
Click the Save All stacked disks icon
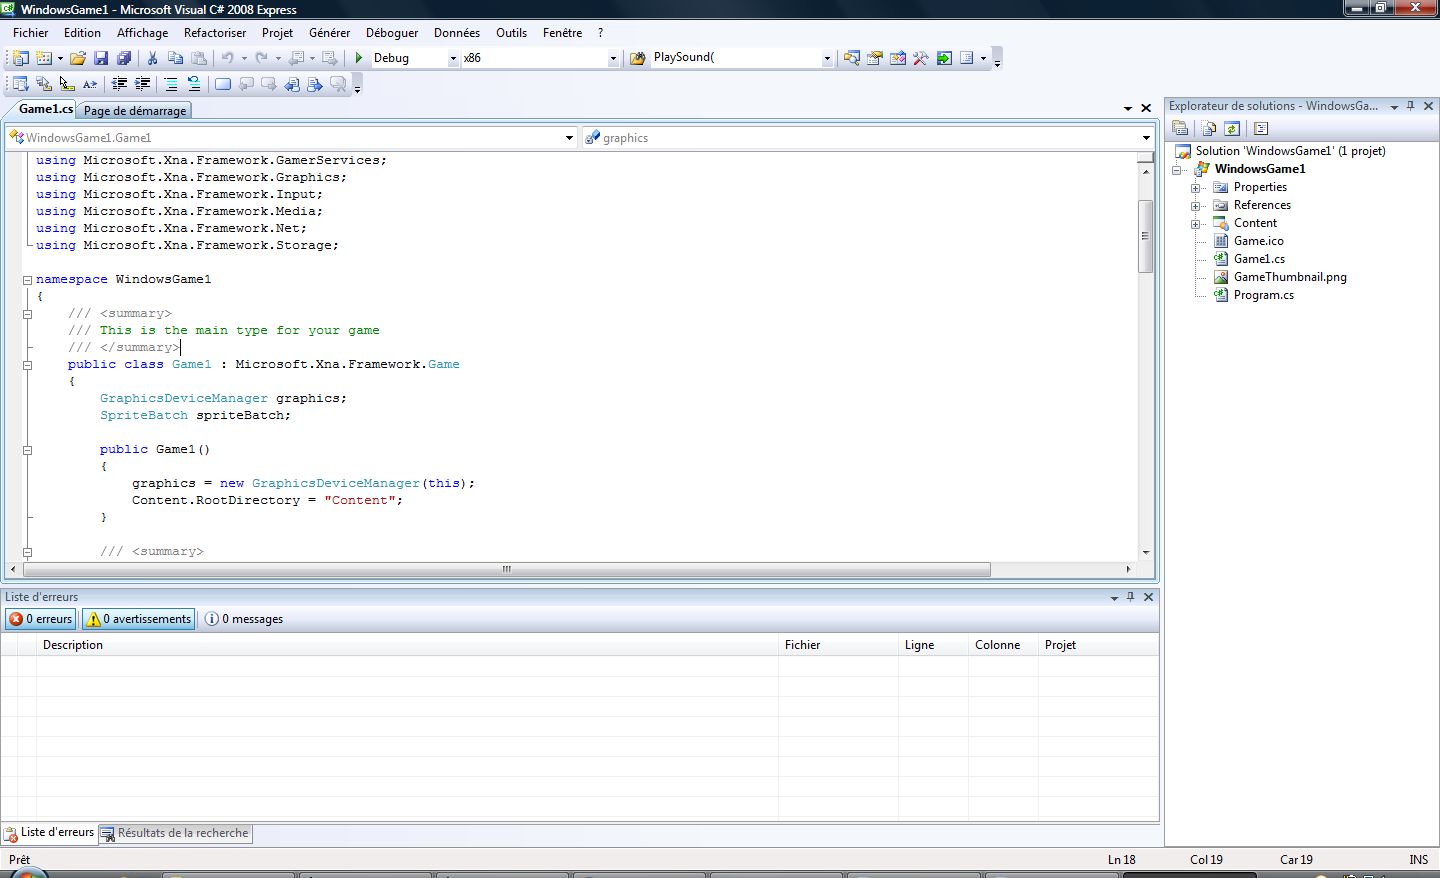click(124, 58)
